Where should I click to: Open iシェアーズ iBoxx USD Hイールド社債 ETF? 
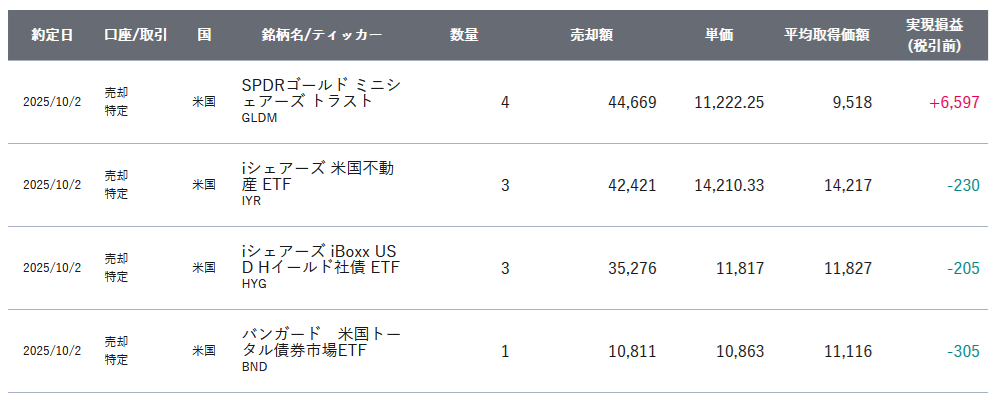[320, 259]
